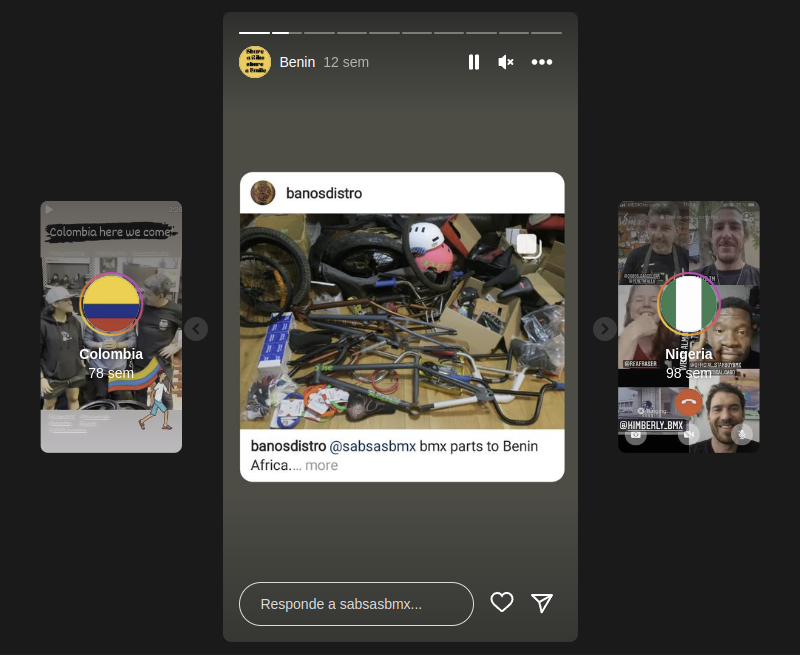The height and width of the screenshot is (655, 800).
Task: Jump to the first story progress segment
Action: click(x=254, y=33)
